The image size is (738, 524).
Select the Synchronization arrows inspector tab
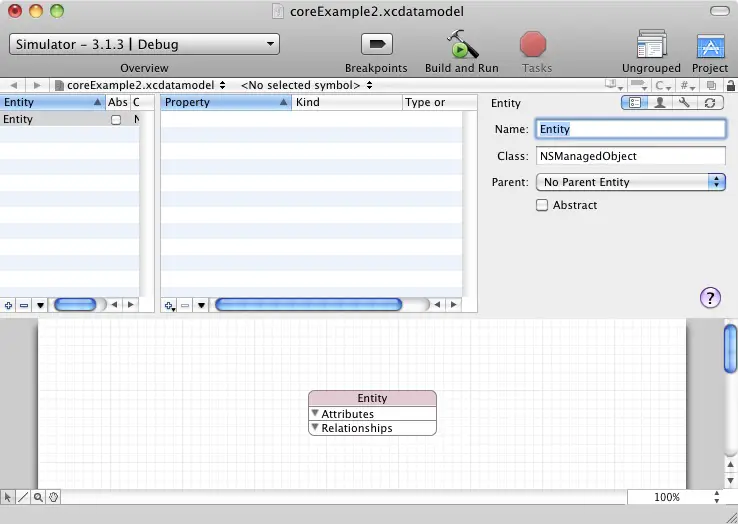click(710, 103)
